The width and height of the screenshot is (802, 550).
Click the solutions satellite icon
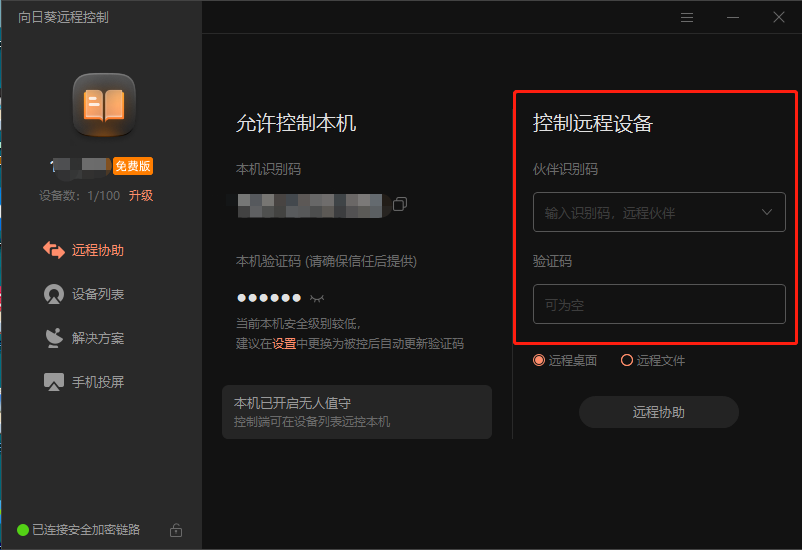pos(54,338)
